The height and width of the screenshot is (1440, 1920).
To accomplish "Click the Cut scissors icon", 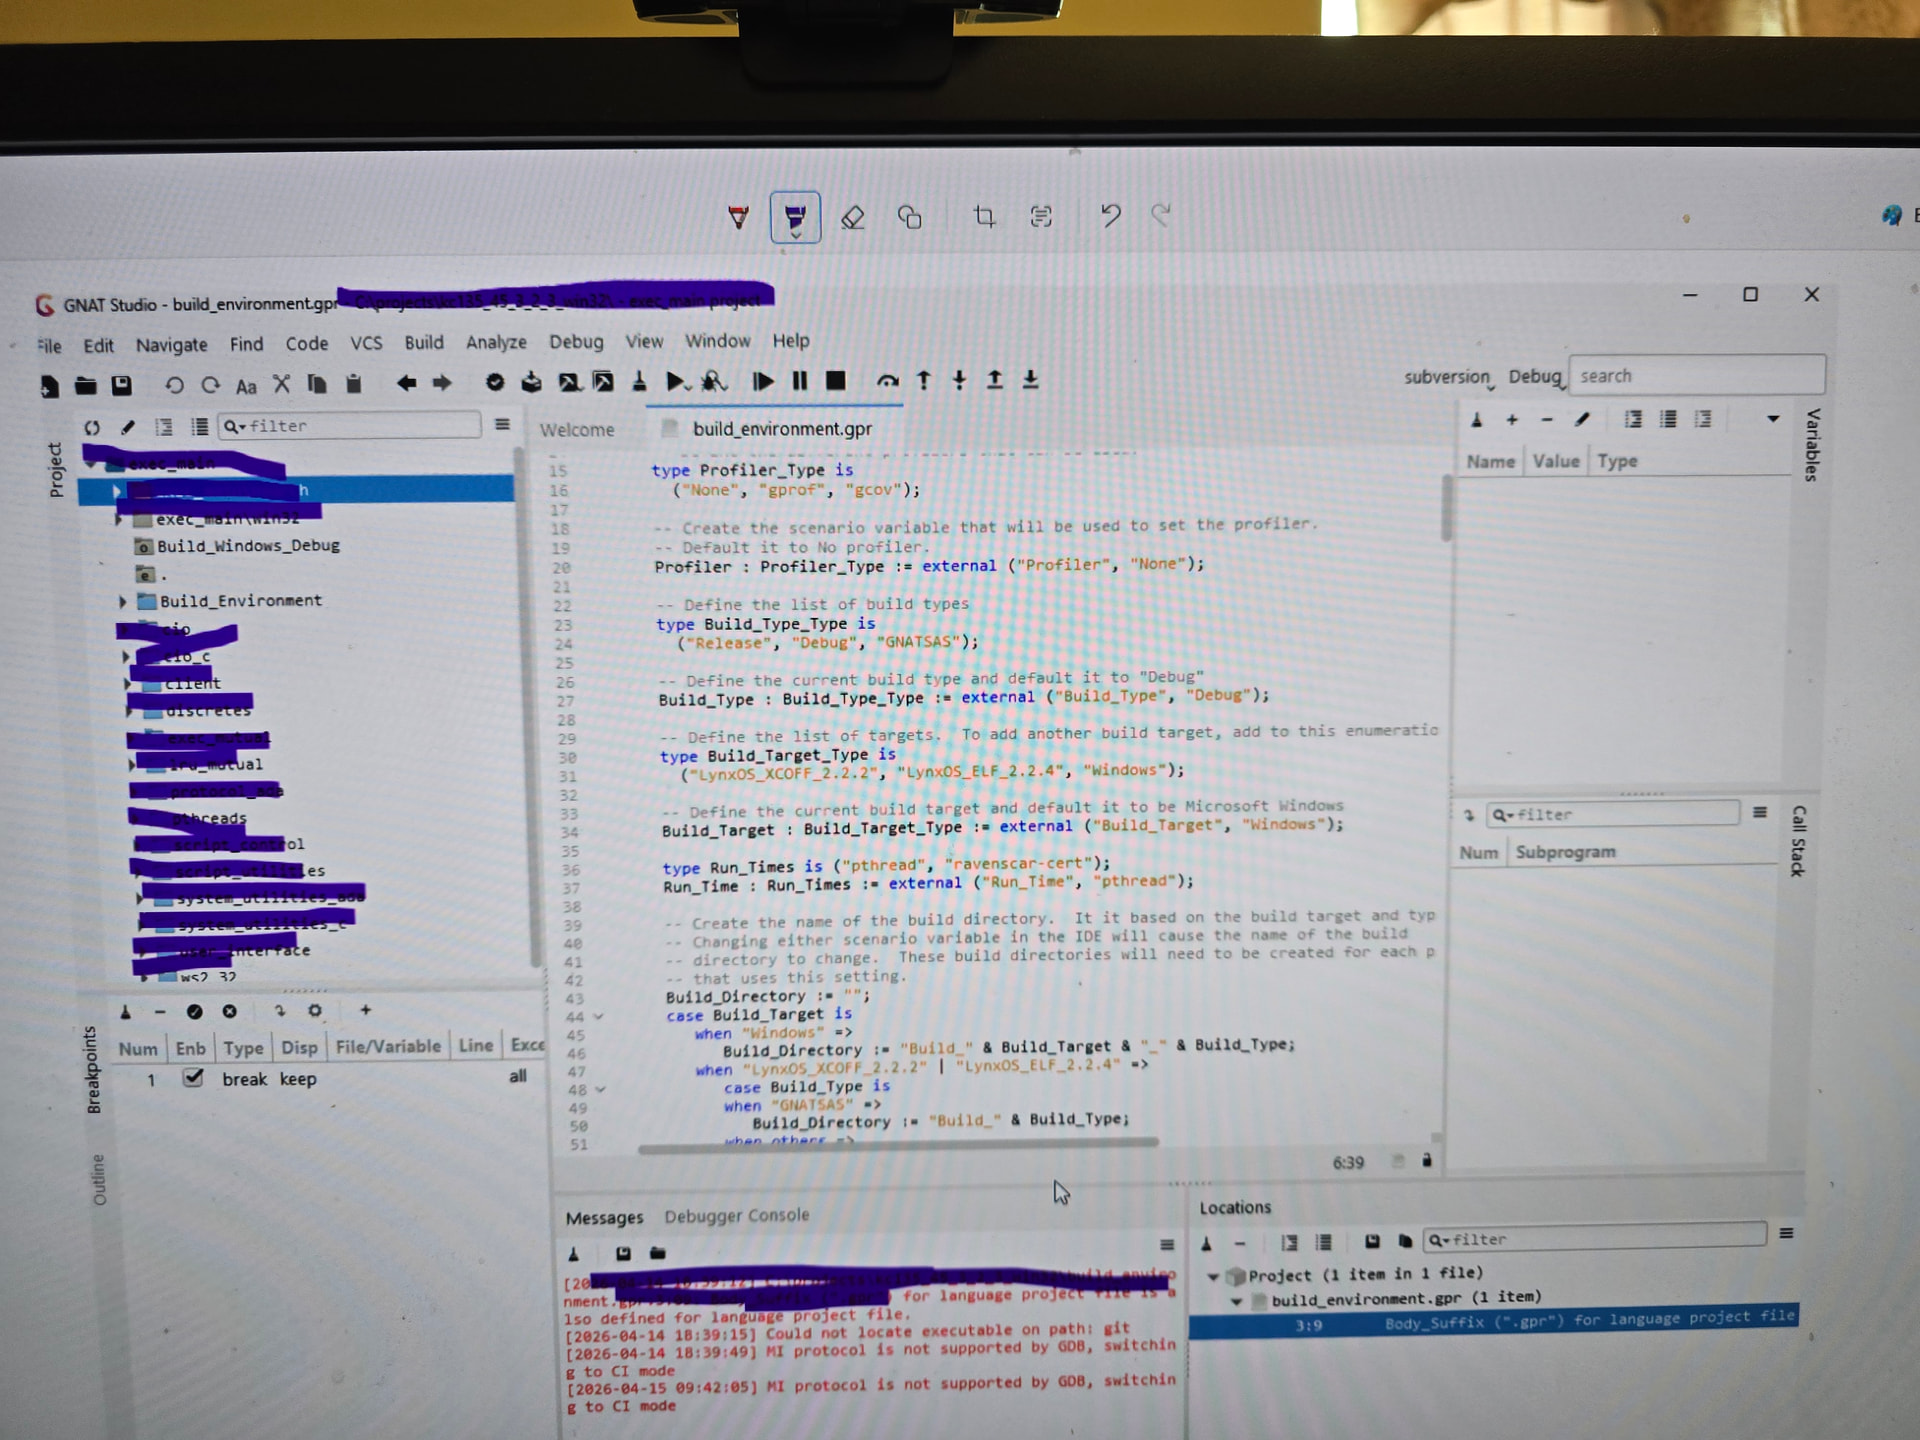I will pyautogui.click(x=282, y=385).
